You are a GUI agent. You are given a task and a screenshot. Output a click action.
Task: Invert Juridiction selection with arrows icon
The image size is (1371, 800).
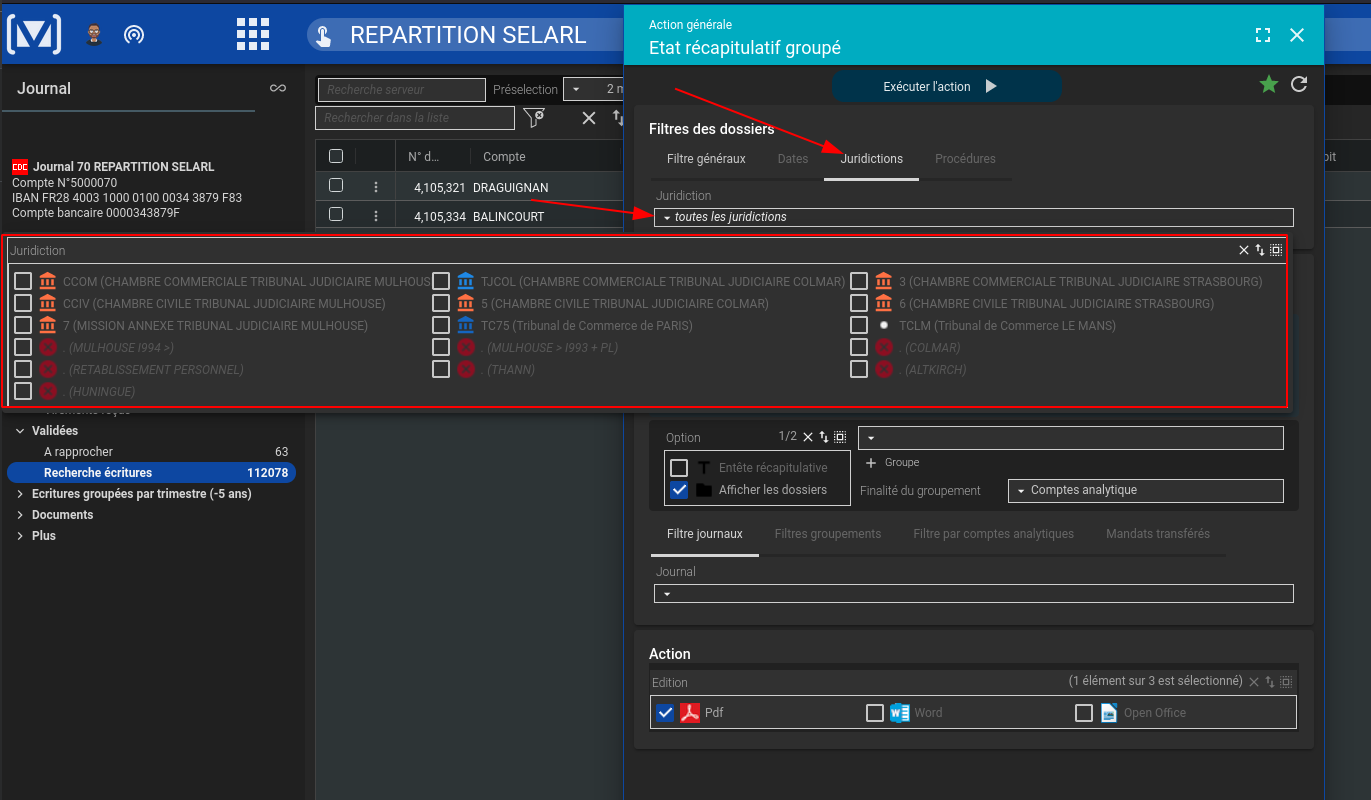click(1260, 250)
